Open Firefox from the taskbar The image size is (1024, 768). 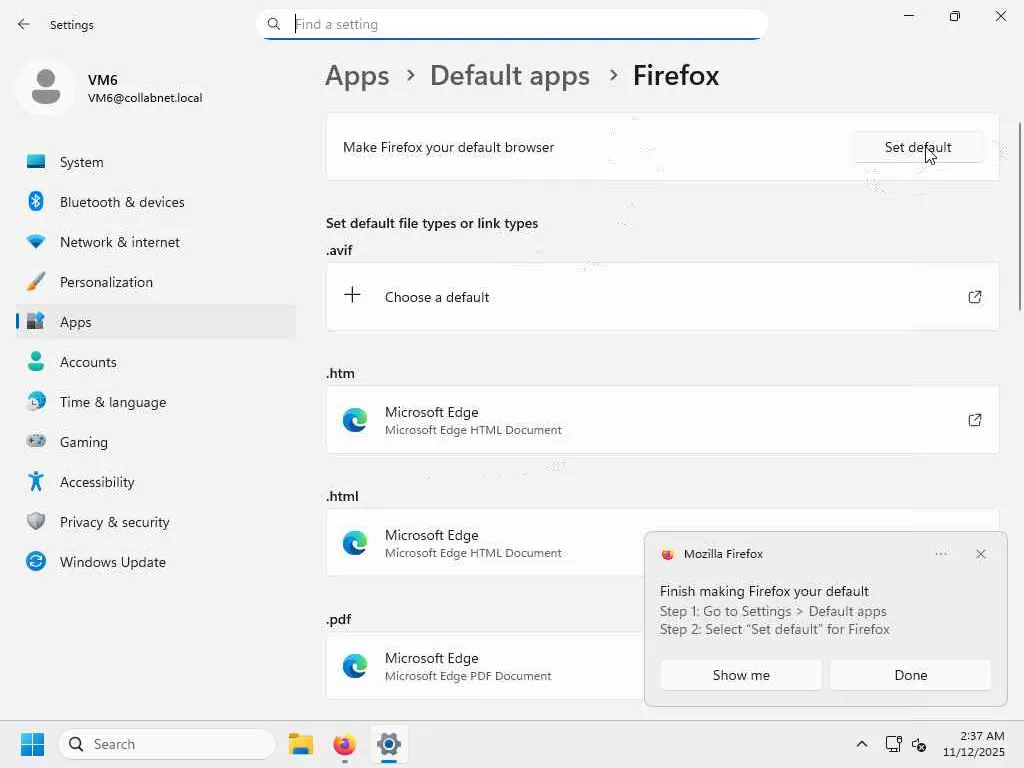(x=344, y=744)
